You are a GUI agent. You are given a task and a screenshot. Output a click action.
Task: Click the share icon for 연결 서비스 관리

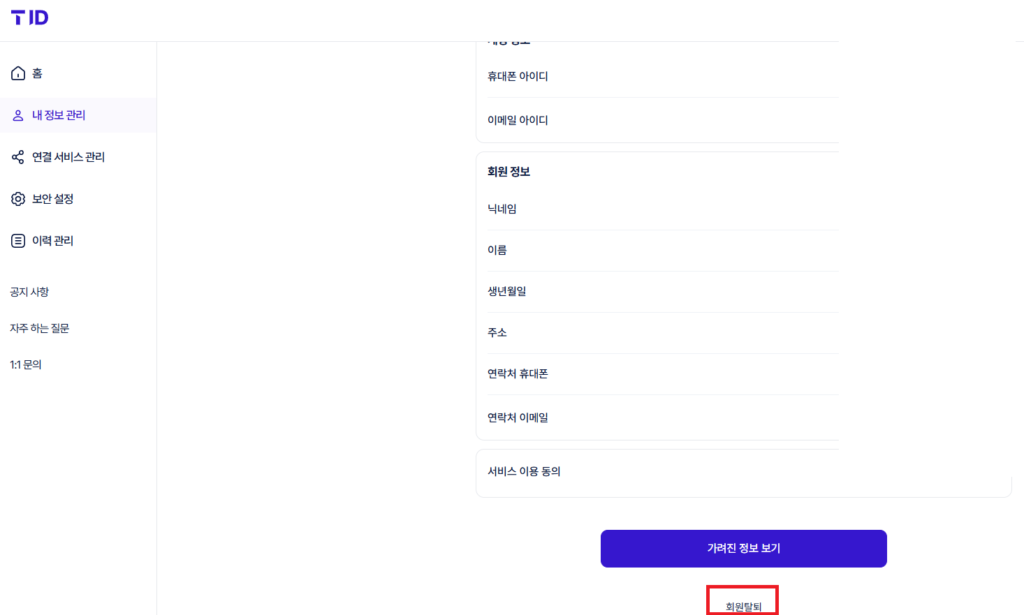point(18,157)
